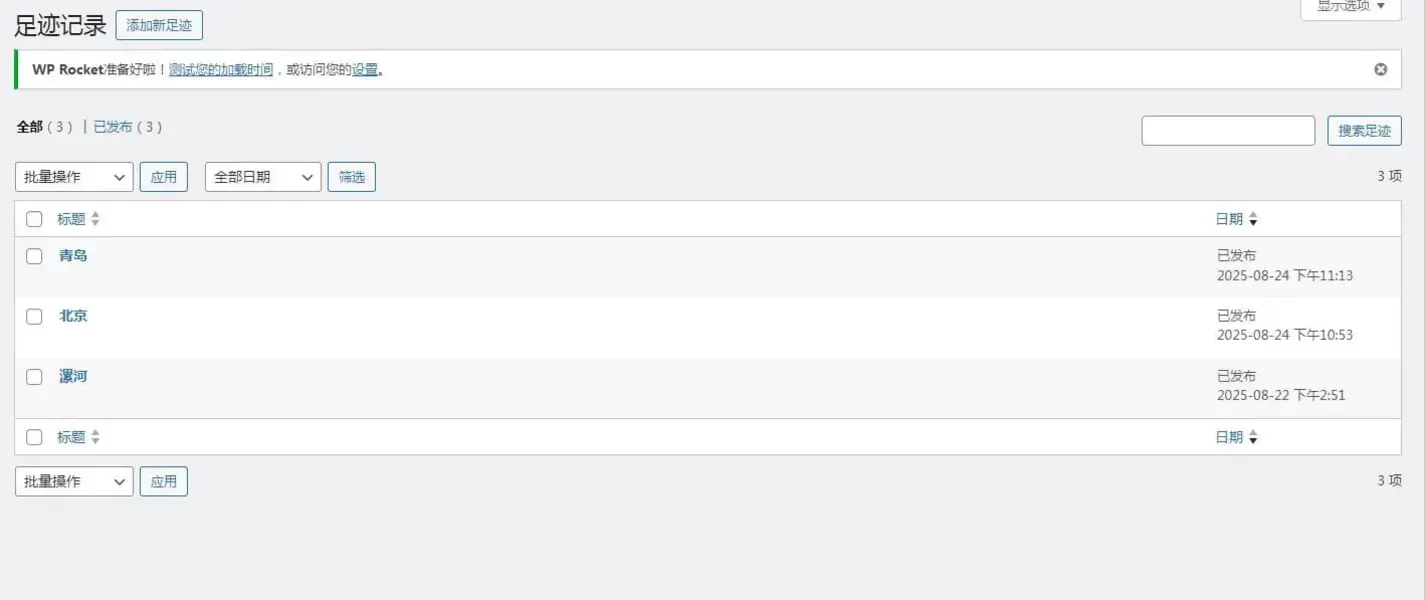Image resolution: width=1425 pixels, height=600 pixels.
Task: Sort by title using header sort arrows
Action: point(95,219)
